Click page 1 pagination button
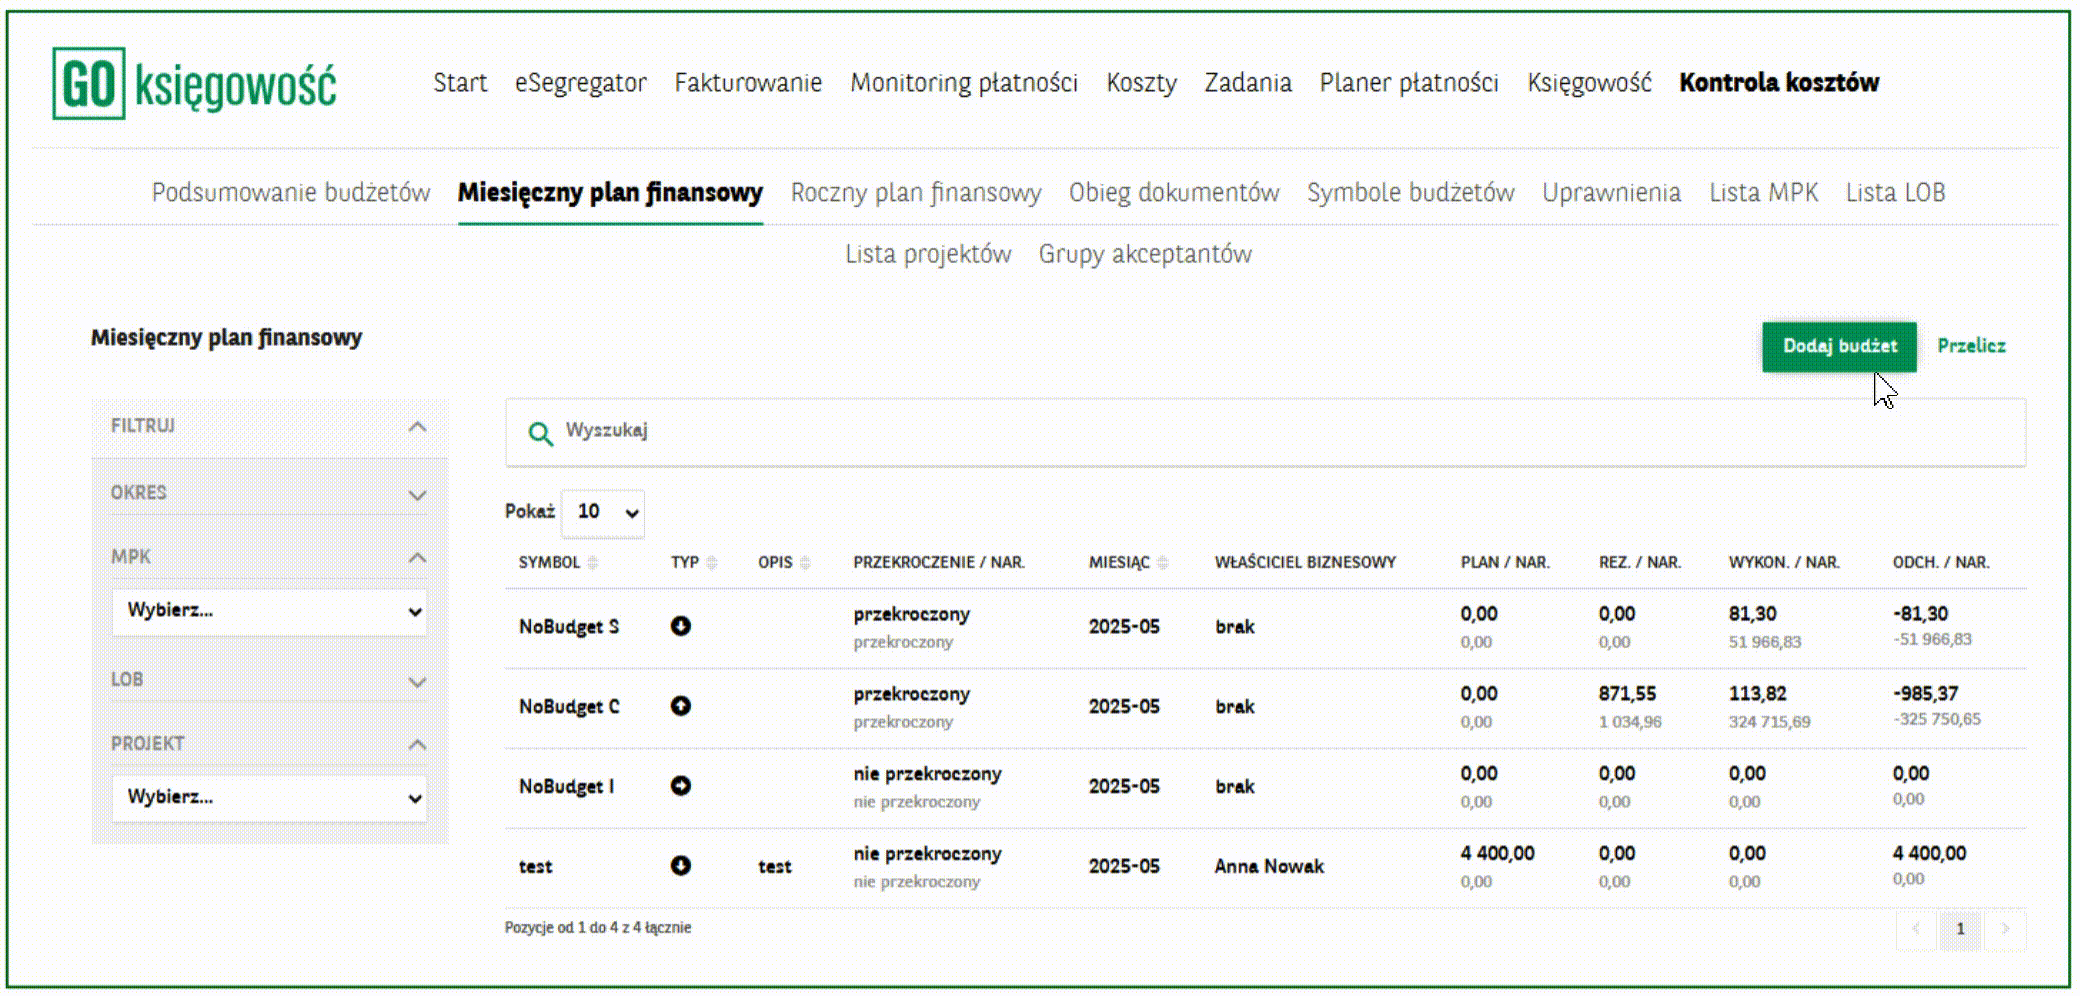 (1960, 929)
